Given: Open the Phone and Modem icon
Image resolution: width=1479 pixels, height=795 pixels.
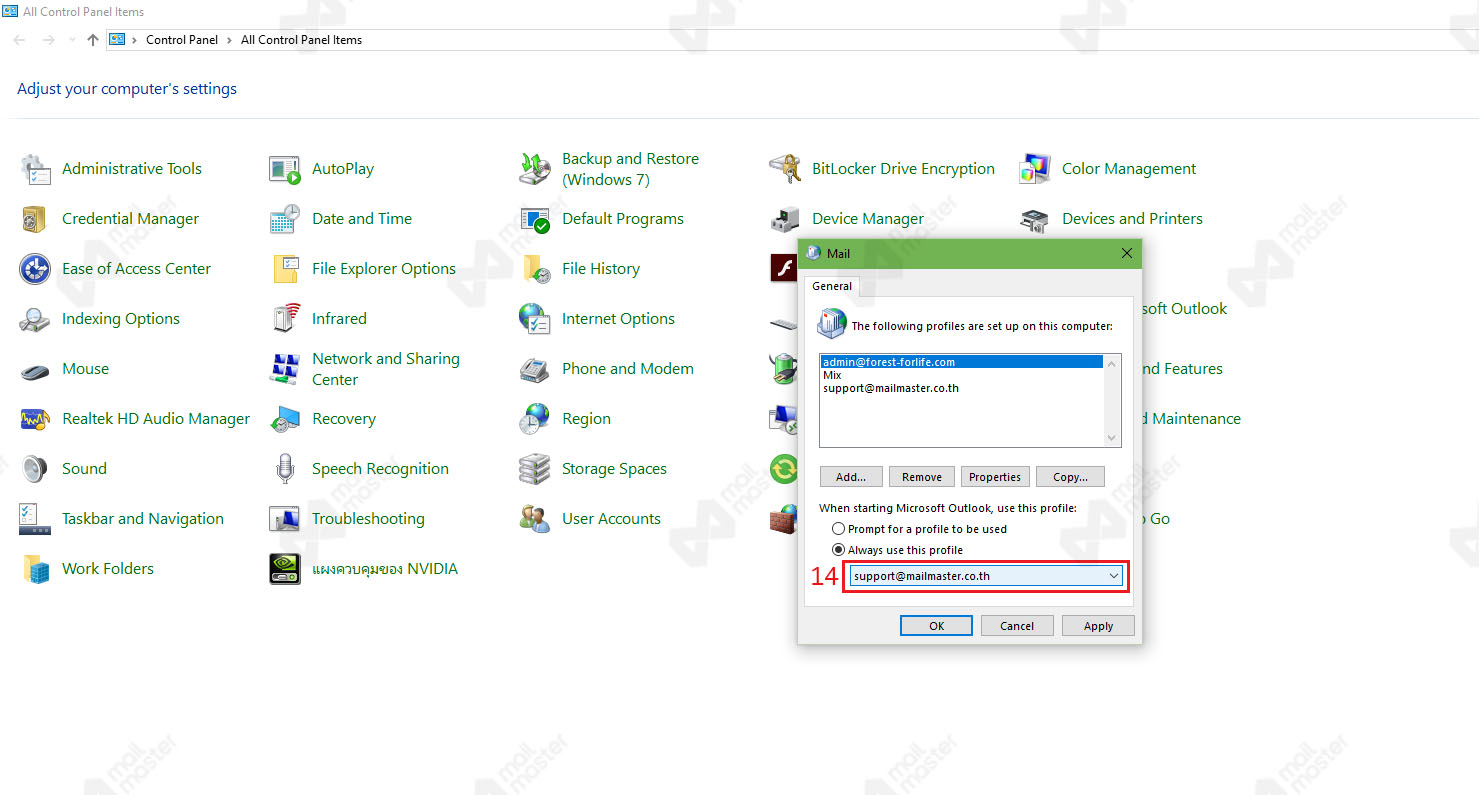Looking at the screenshot, I should pos(535,369).
